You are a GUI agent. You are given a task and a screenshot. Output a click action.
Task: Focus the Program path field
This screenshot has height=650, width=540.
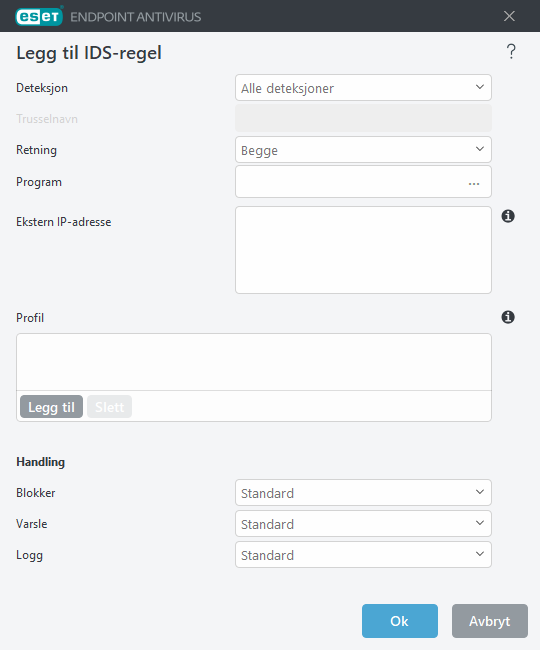click(x=350, y=182)
